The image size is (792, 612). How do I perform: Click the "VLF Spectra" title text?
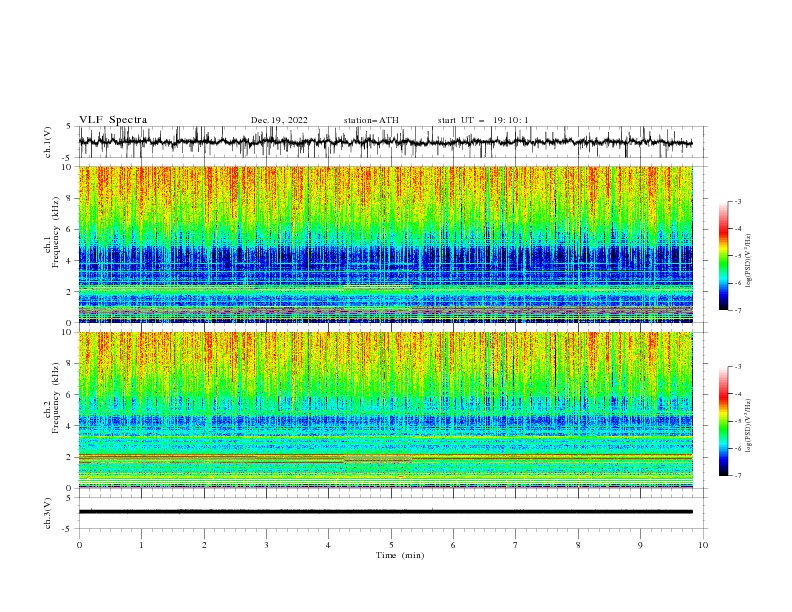(113, 120)
